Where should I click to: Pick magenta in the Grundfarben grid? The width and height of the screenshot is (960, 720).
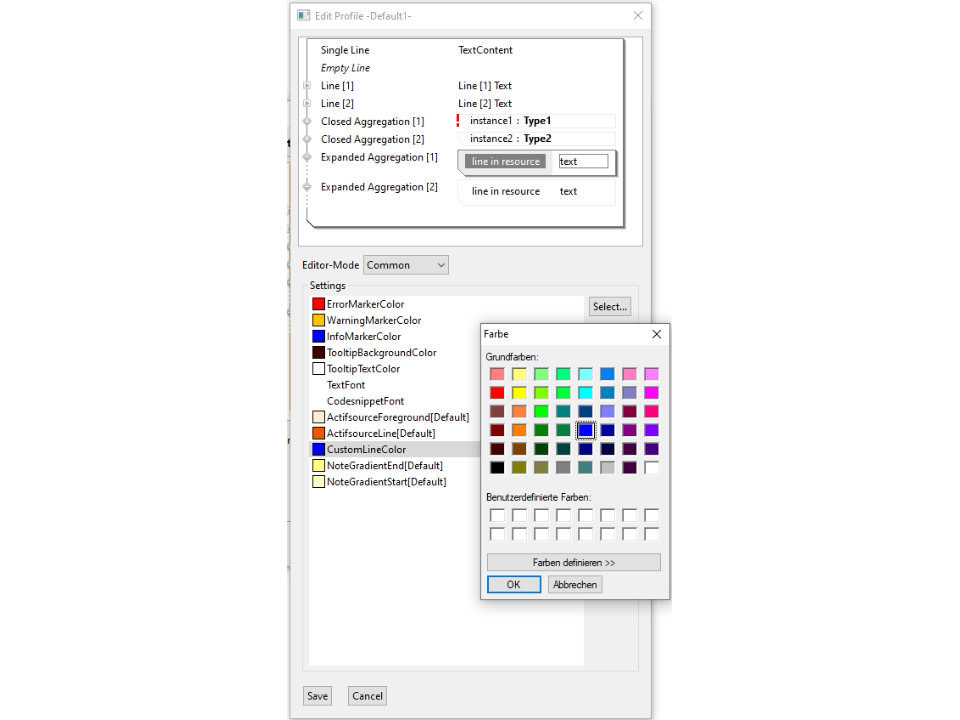click(651, 393)
